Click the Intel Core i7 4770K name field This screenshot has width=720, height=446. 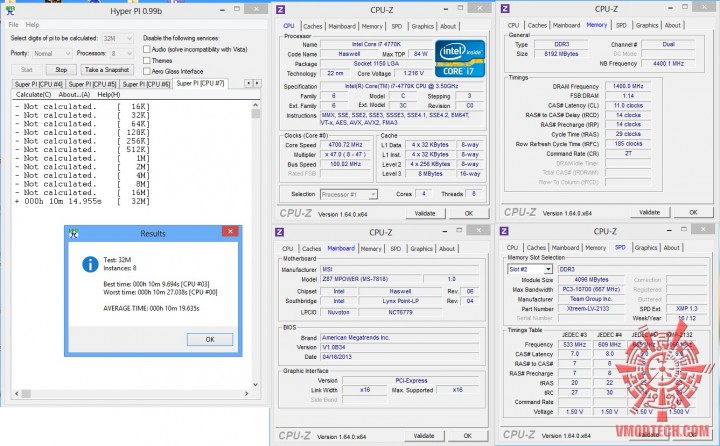tap(376, 44)
